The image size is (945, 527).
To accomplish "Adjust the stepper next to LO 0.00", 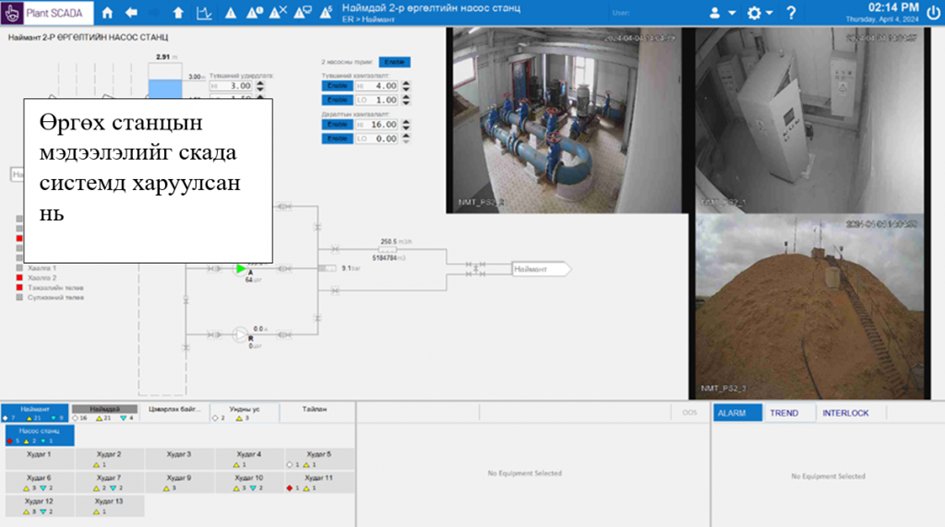I will pyautogui.click(x=406, y=138).
